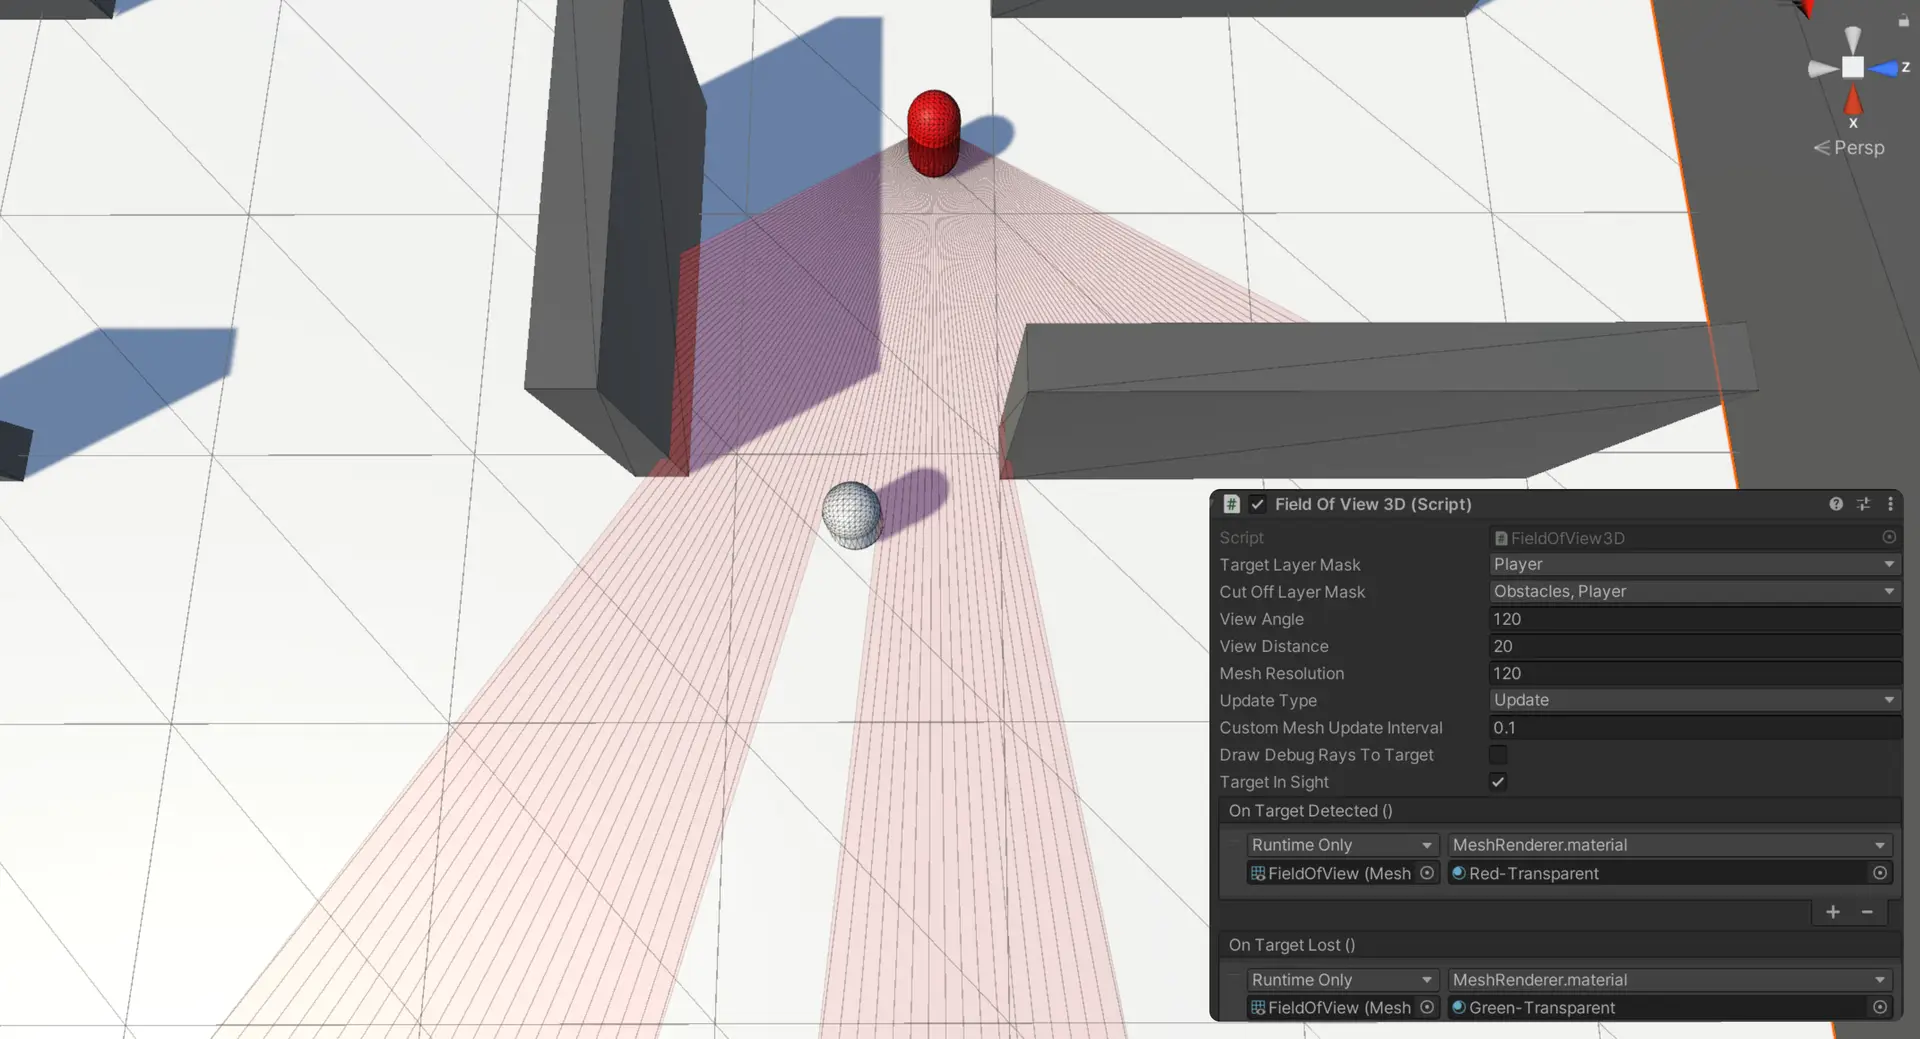
Task: Collapse the Field Of View 3D (Script) header
Action: (1372, 504)
